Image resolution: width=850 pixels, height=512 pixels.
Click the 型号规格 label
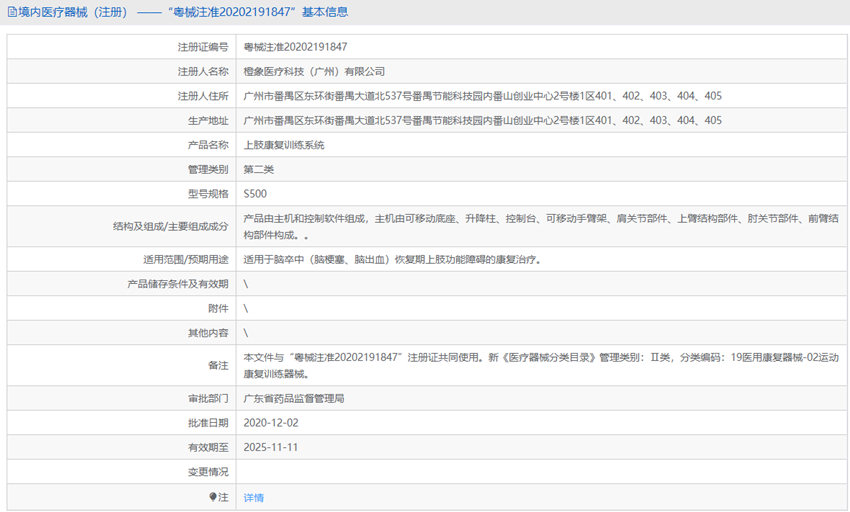[208, 194]
